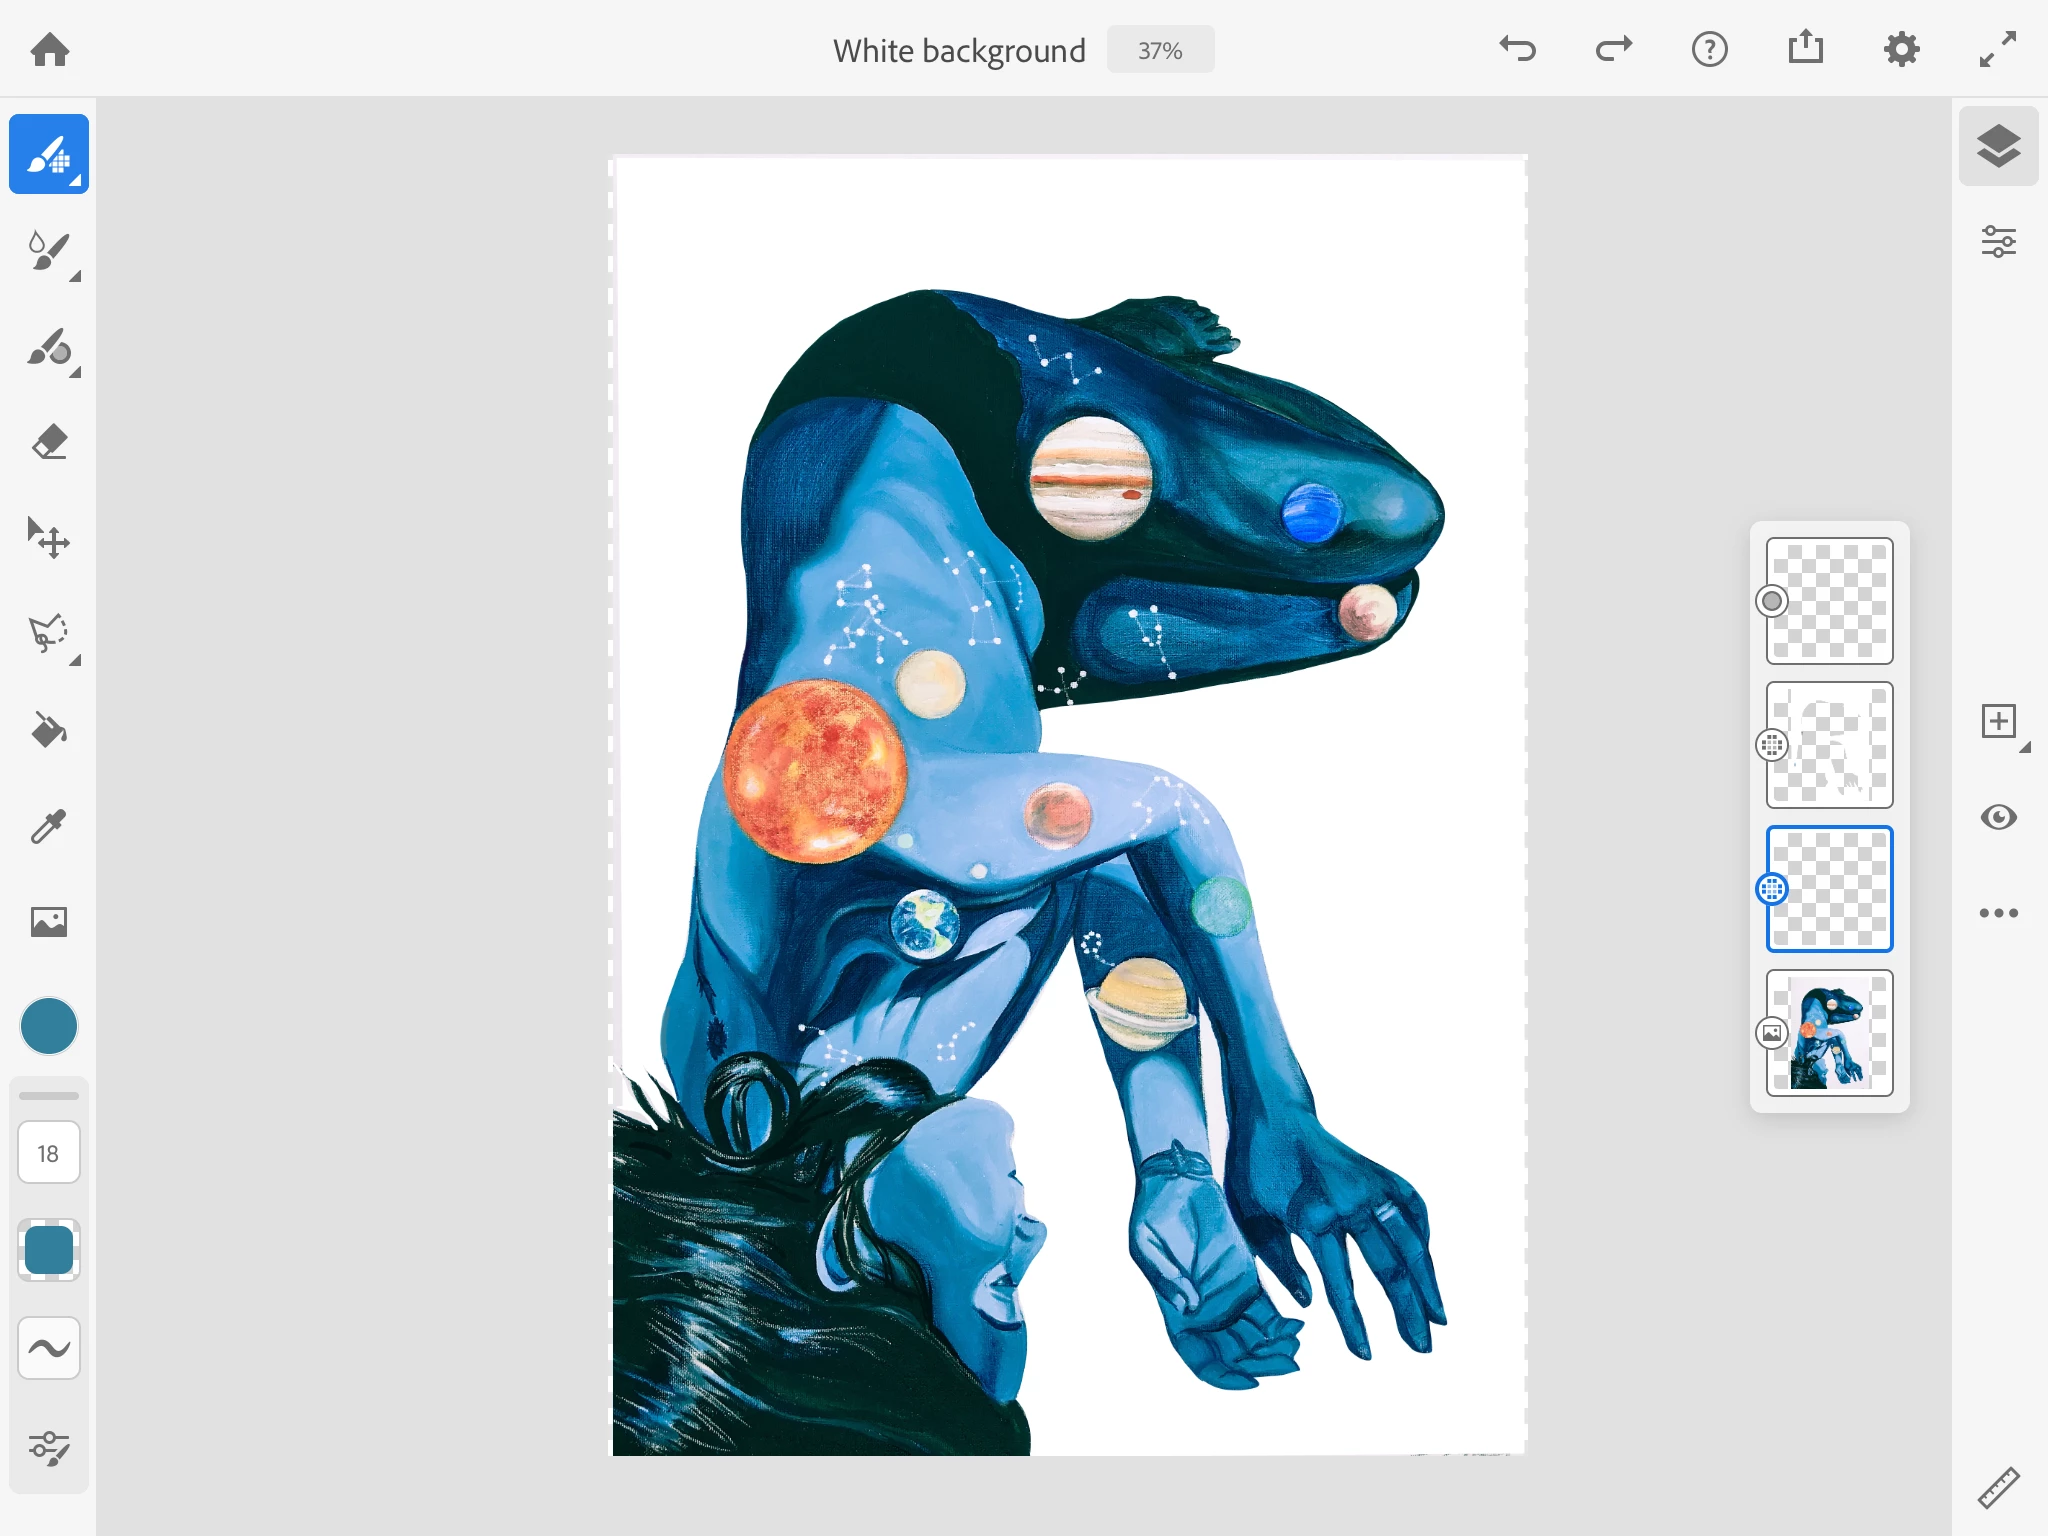This screenshot has height=1536, width=2048.
Task: Toggle full screen mode arrows
Action: click(1998, 49)
